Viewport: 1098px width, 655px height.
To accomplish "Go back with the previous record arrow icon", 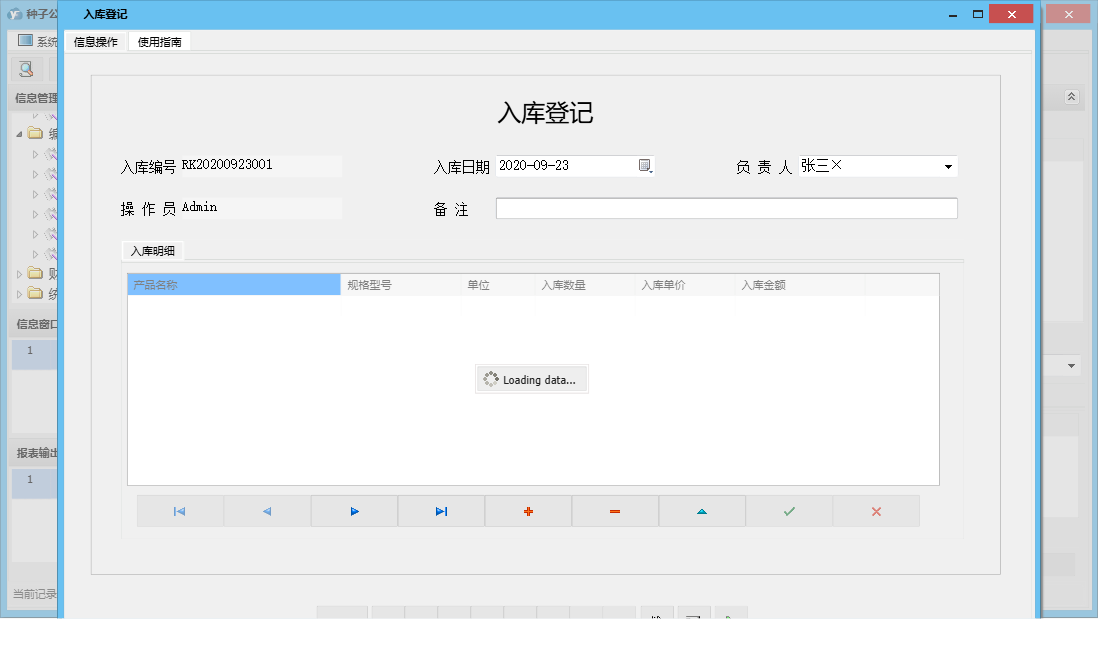I will coord(266,511).
